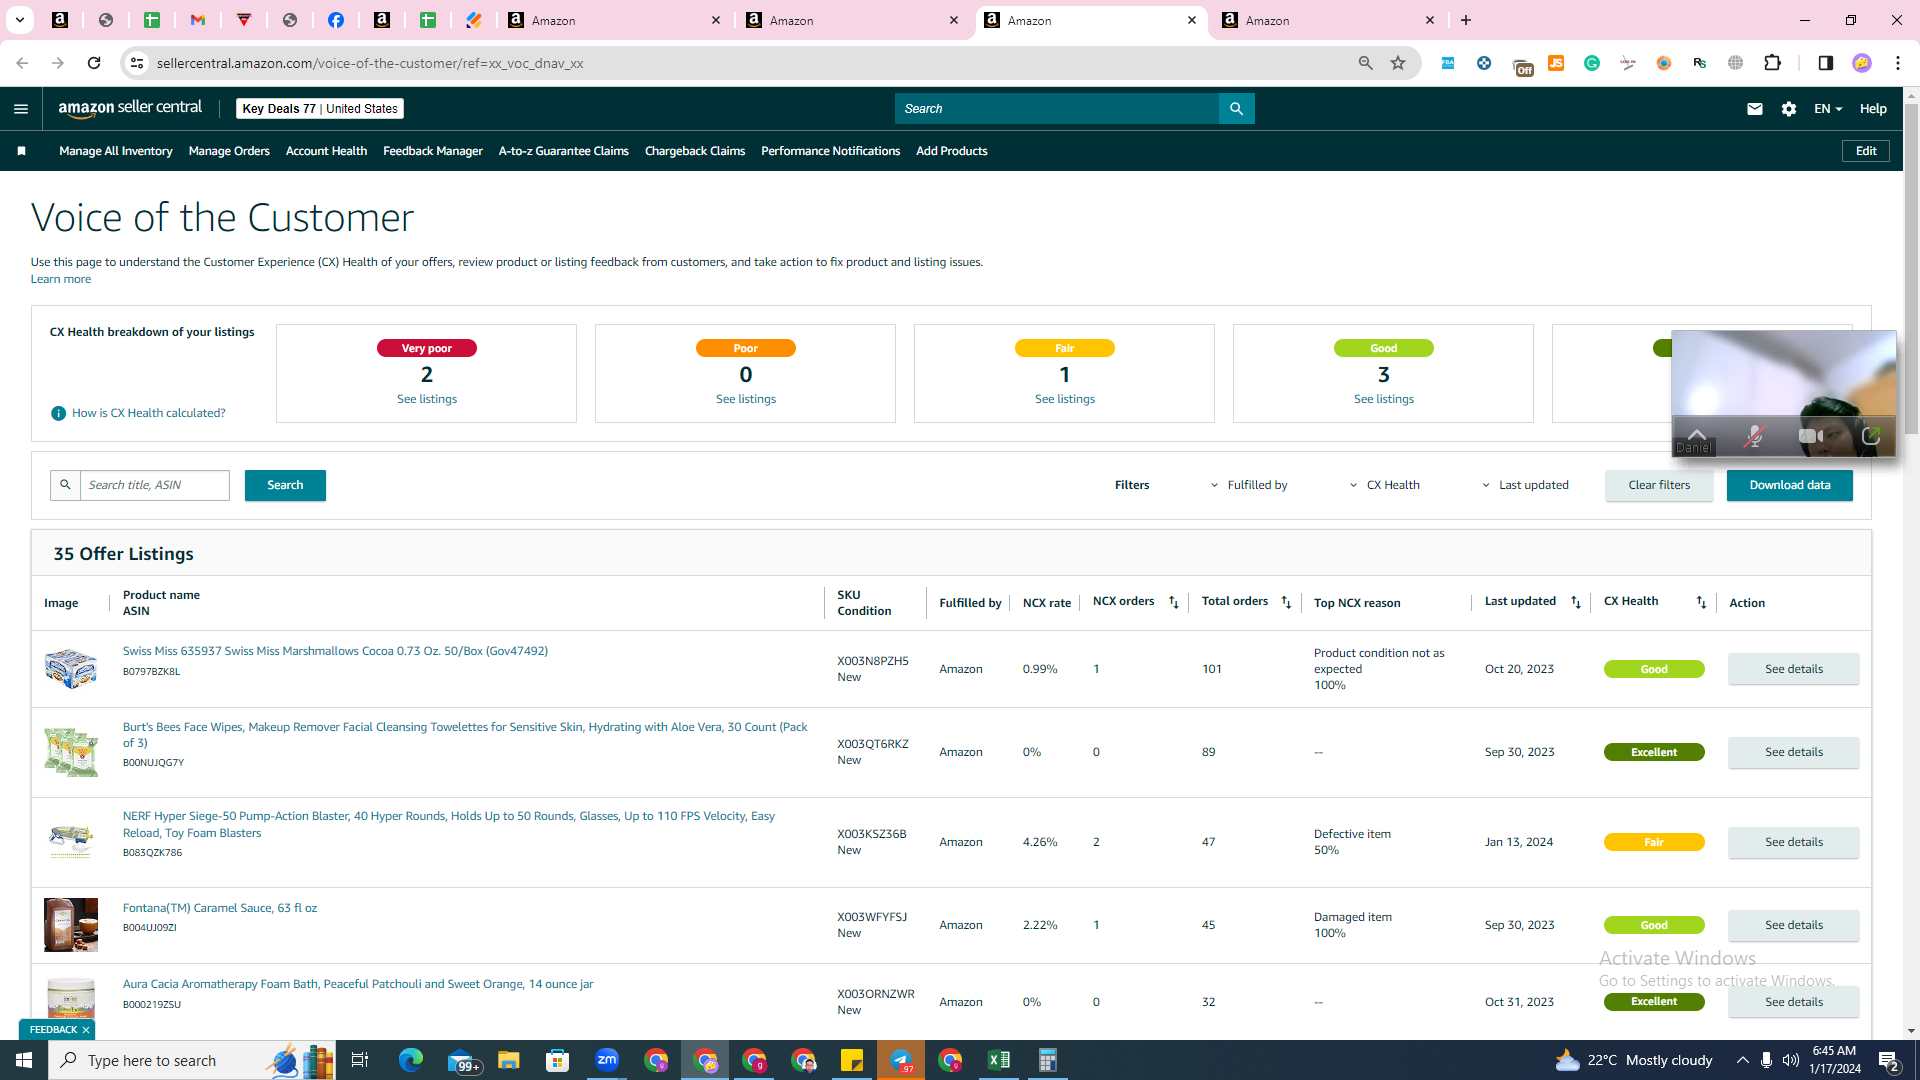Viewport: 1920px width, 1080px height.
Task: Dismiss the FEEDBACK tab with its X
Action: pyautogui.click(x=86, y=1030)
